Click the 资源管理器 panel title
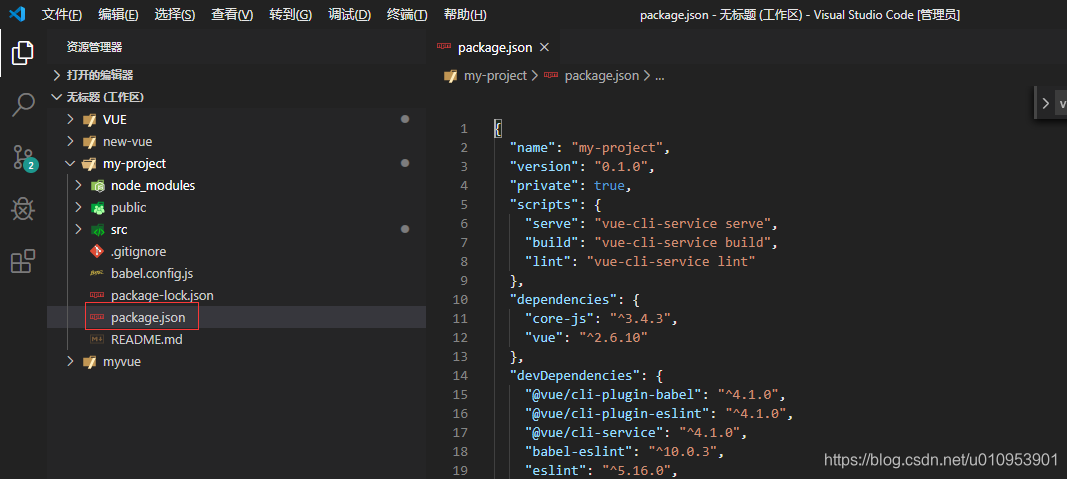This screenshot has height=479, width=1067. pyautogui.click(x=94, y=47)
